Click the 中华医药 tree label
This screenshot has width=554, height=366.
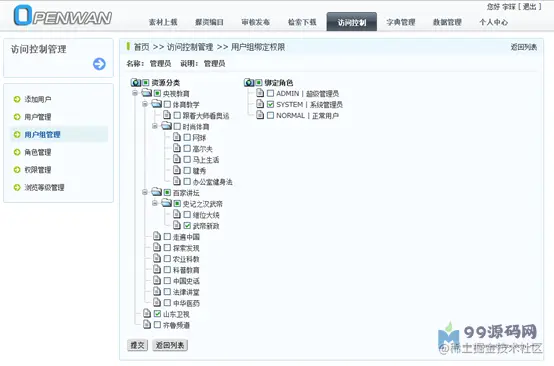(186, 303)
